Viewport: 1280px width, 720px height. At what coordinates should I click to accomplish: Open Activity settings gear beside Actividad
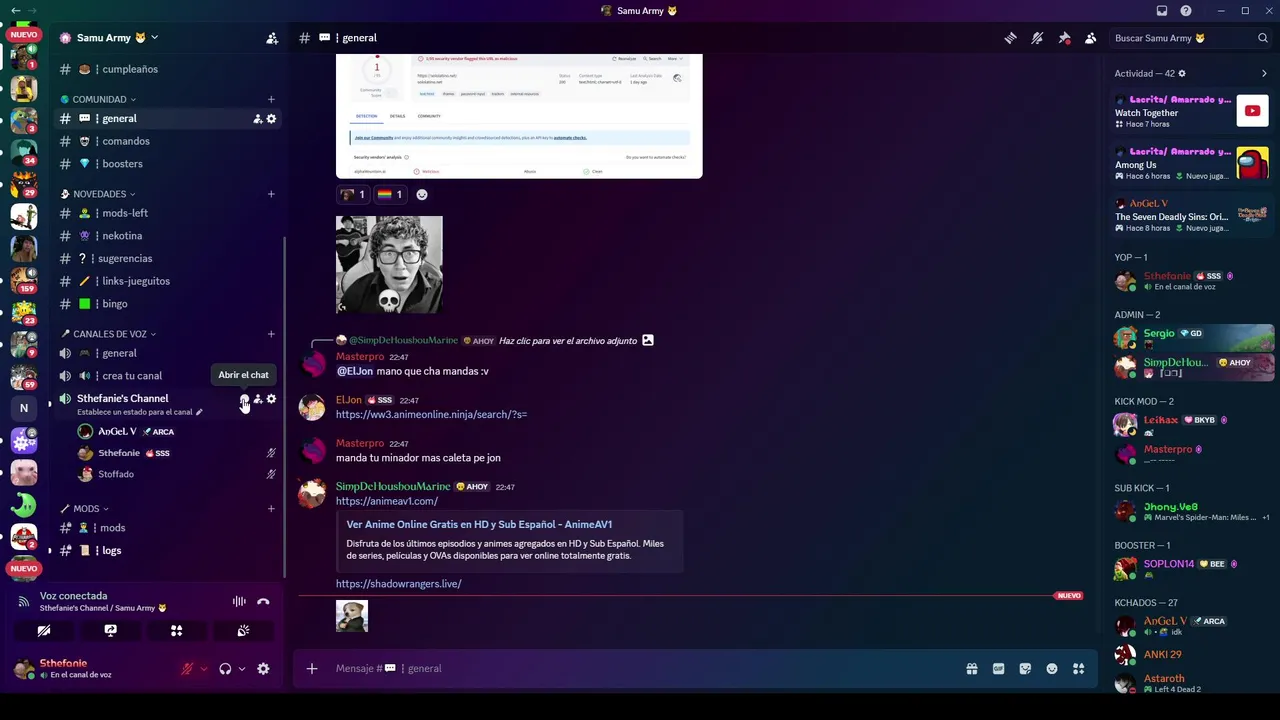[1182, 73]
